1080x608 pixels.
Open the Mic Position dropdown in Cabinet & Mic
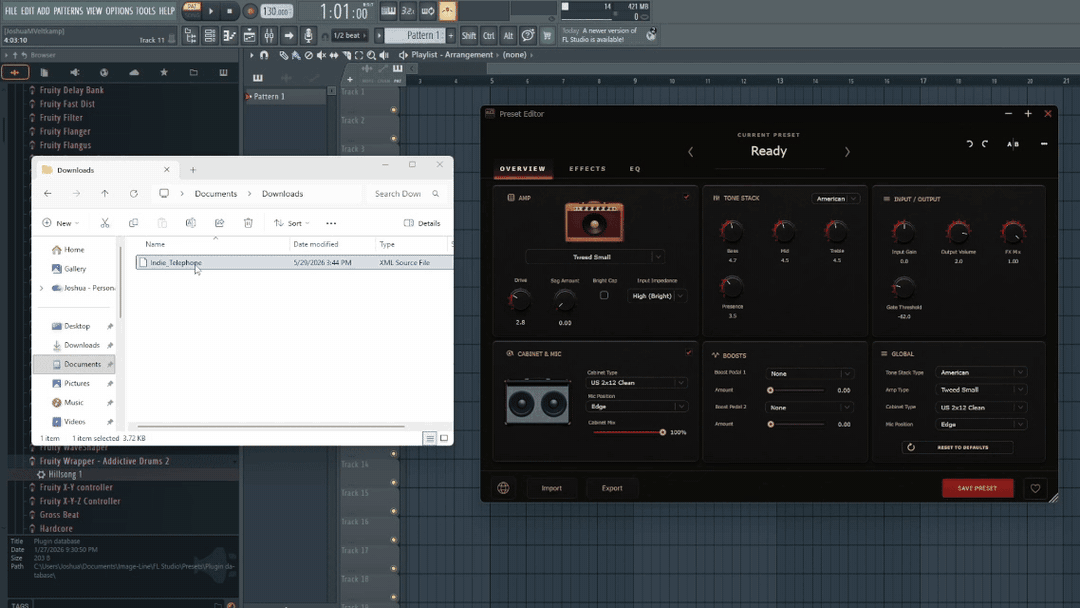click(x=636, y=407)
